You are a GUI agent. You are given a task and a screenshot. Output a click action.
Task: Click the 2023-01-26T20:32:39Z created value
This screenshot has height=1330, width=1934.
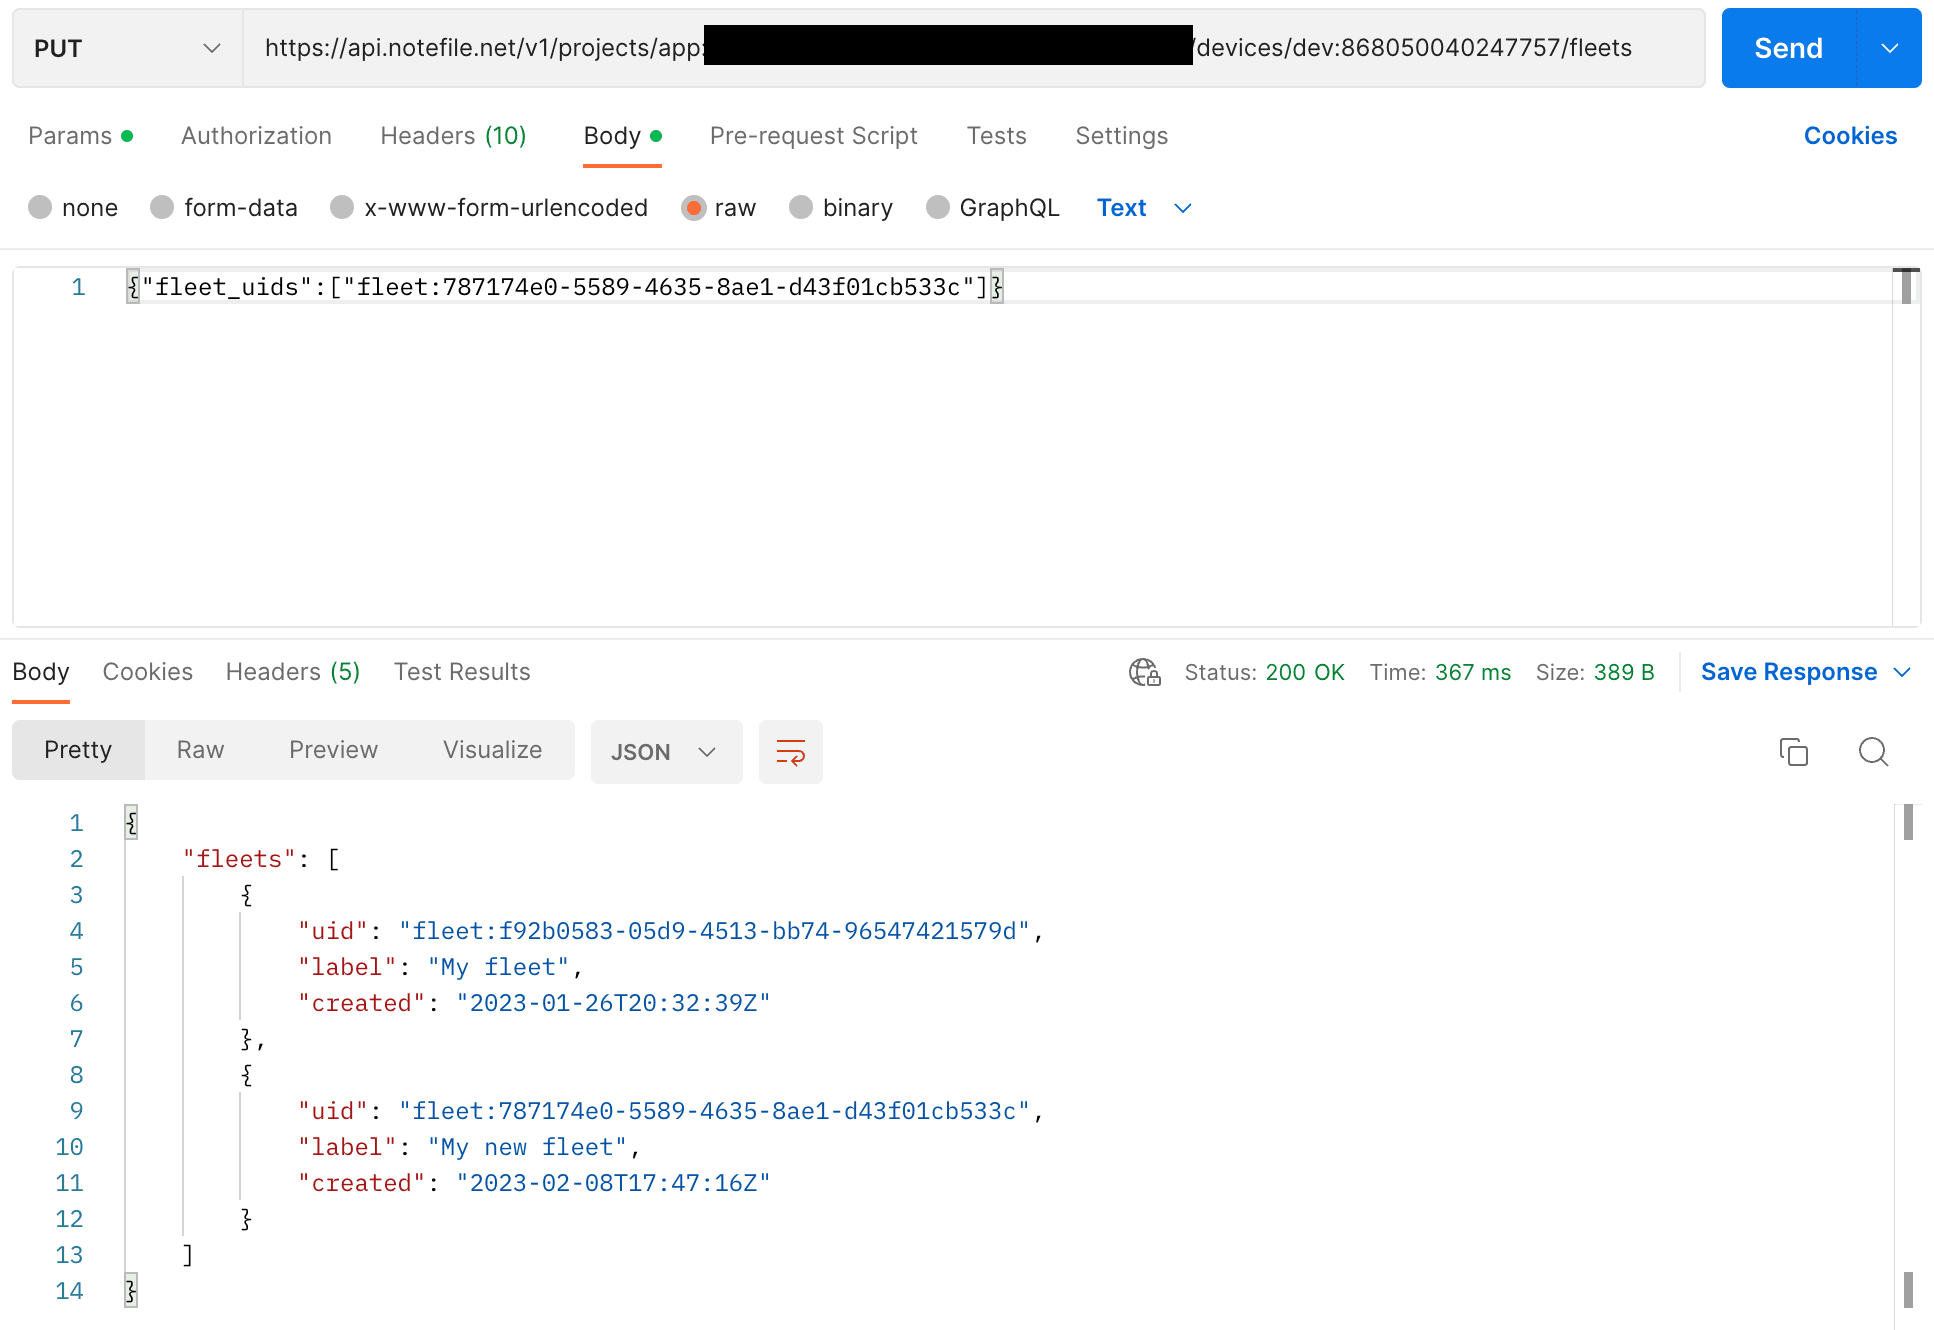[x=613, y=1003]
